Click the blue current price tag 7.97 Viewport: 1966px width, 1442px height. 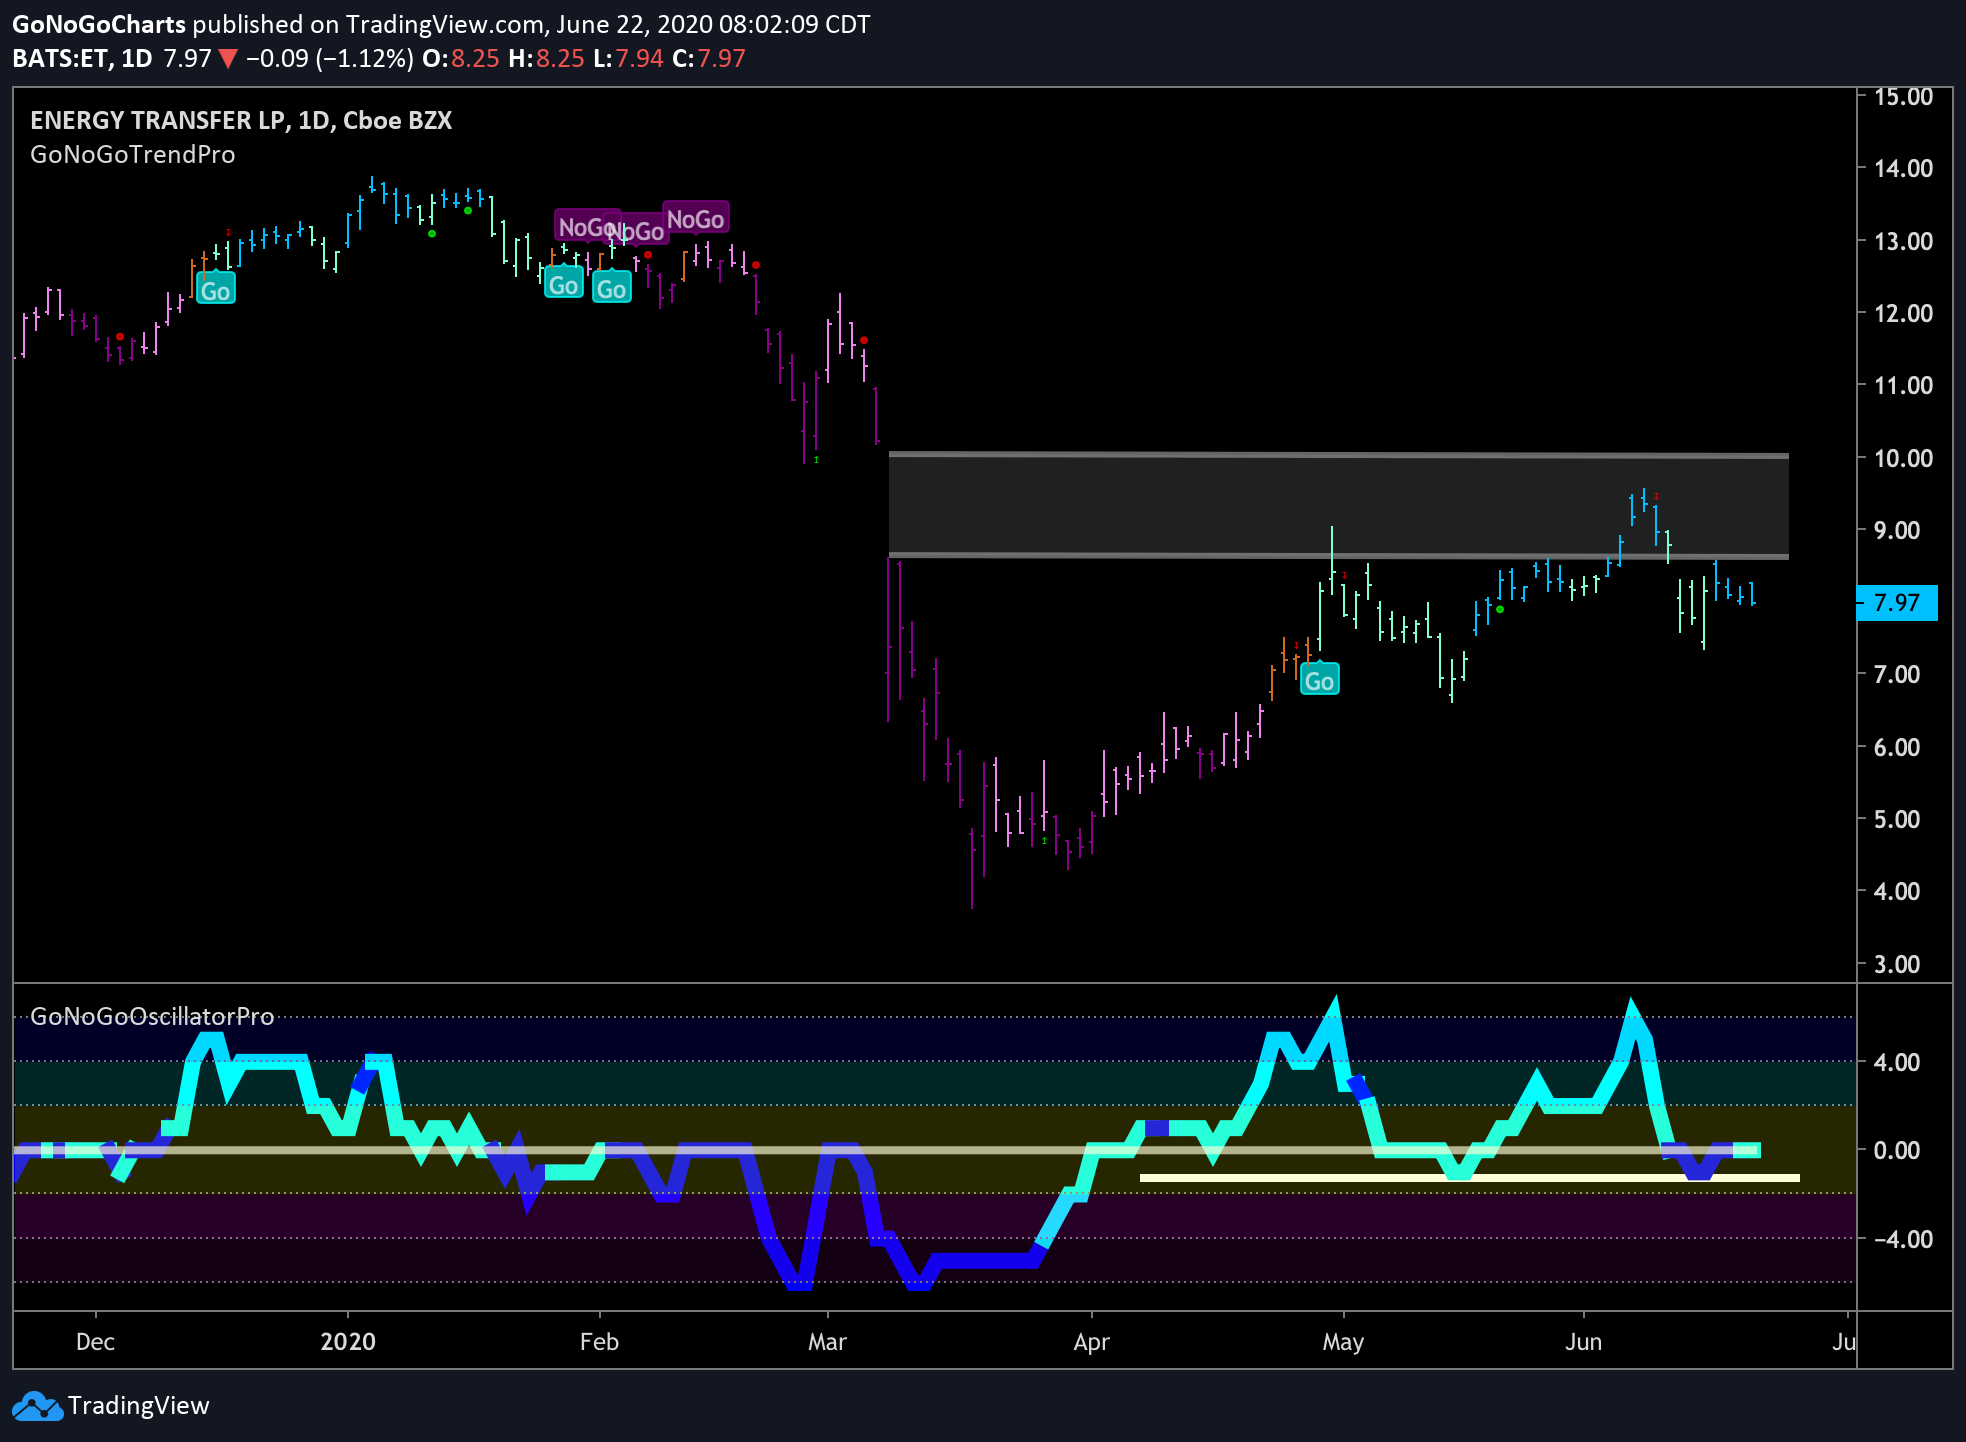(1896, 603)
